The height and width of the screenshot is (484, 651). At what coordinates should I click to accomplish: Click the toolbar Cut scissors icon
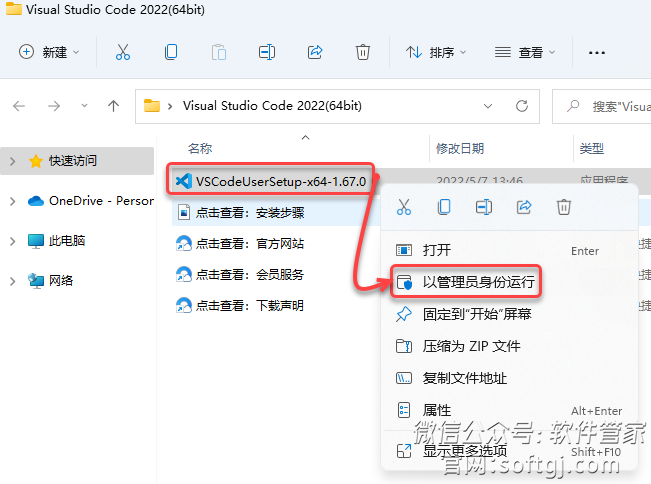[122, 52]
